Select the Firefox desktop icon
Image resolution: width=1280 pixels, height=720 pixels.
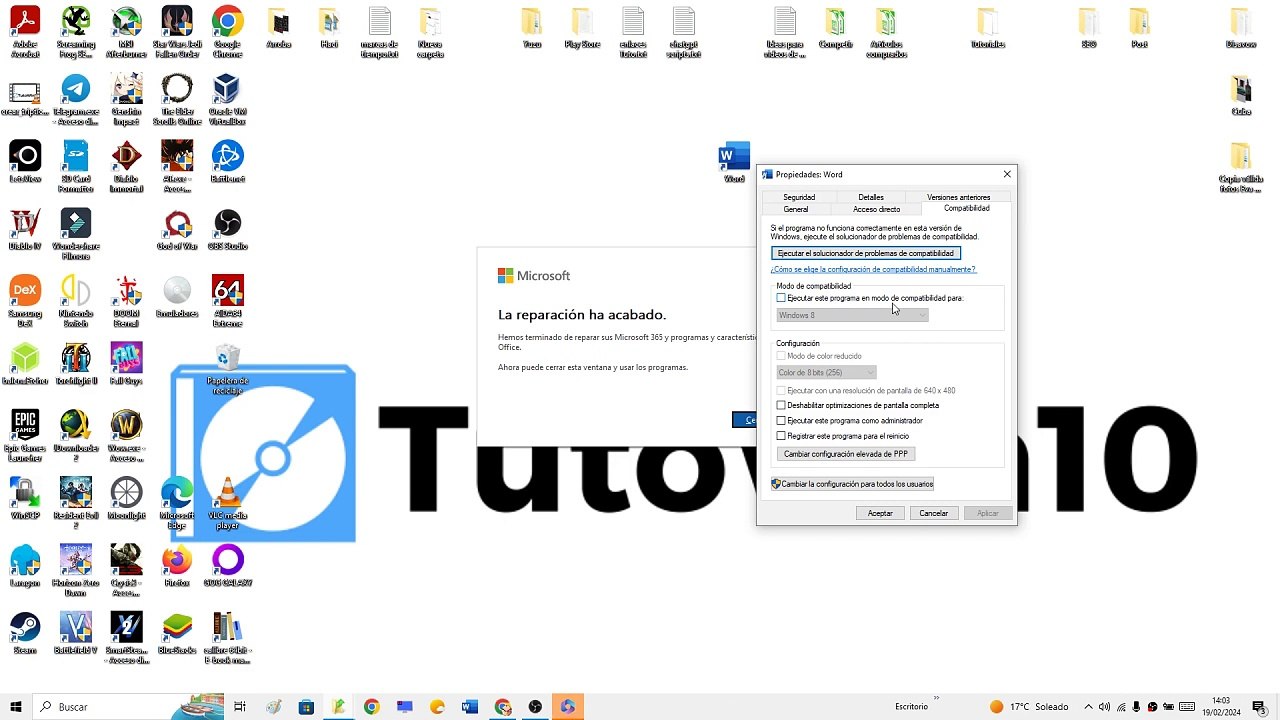177,565
